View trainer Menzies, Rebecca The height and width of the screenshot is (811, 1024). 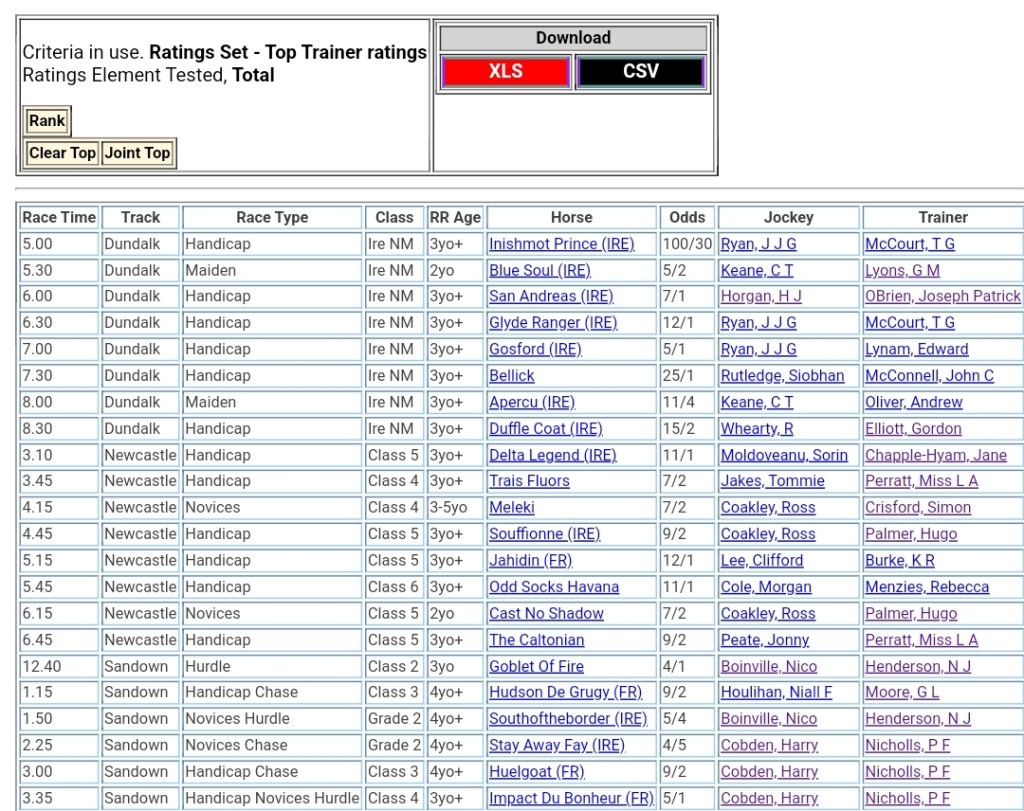(x=926, y=587)
